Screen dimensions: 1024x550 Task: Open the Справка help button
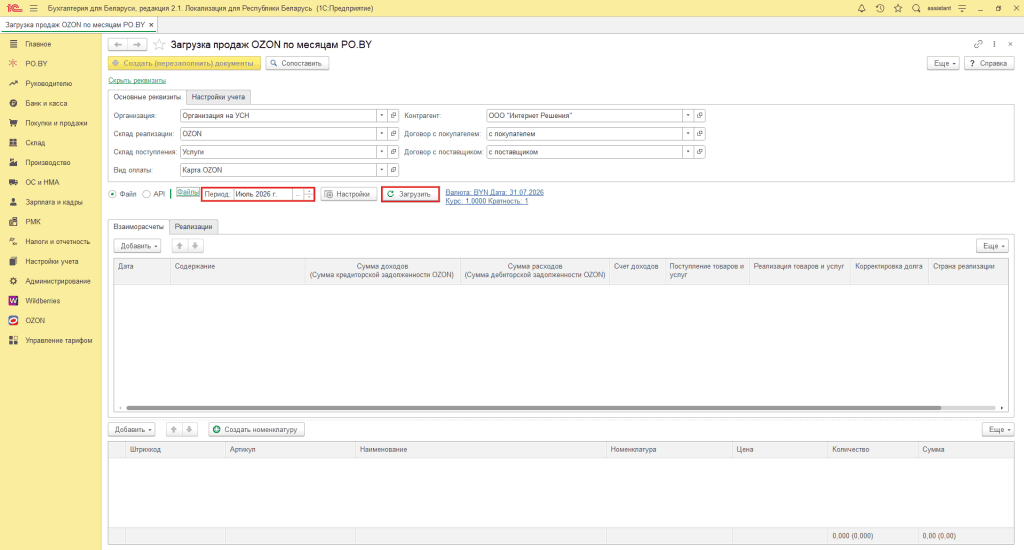pyautogui.click(x=989, y=63)
